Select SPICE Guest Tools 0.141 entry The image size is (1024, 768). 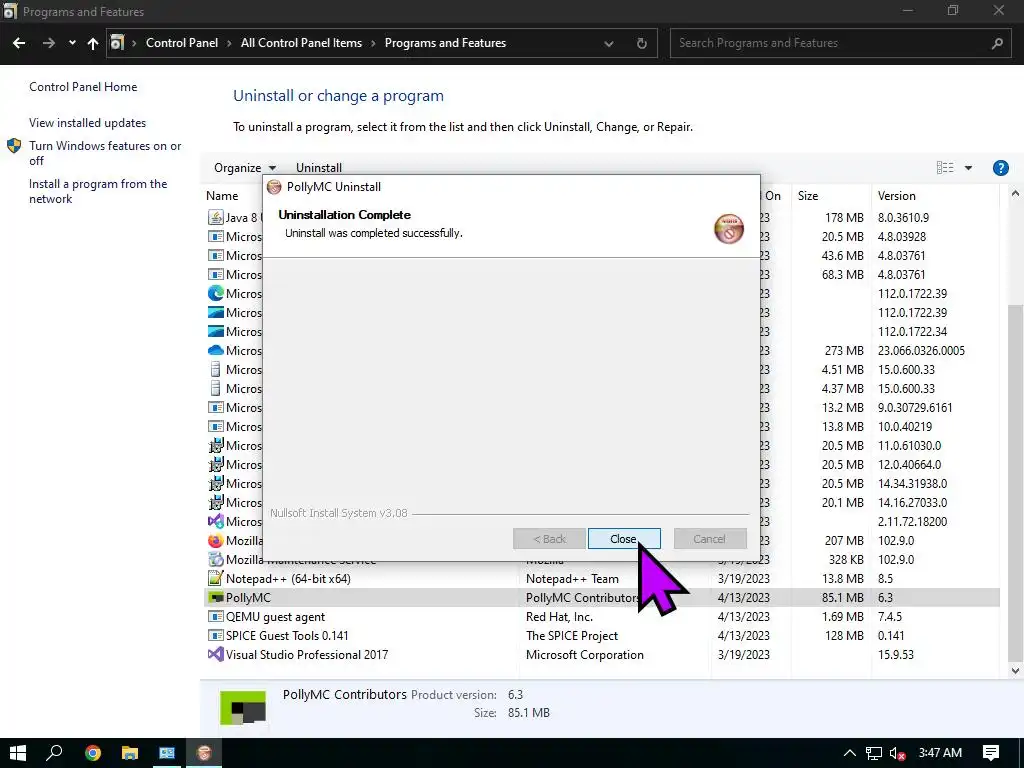tap(287, 635)
